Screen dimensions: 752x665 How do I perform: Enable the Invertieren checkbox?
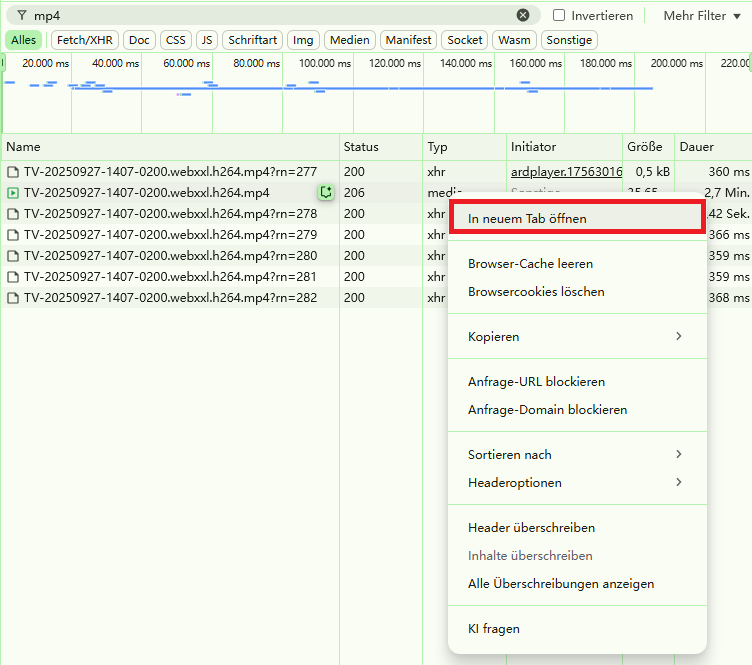click(559, 16)
